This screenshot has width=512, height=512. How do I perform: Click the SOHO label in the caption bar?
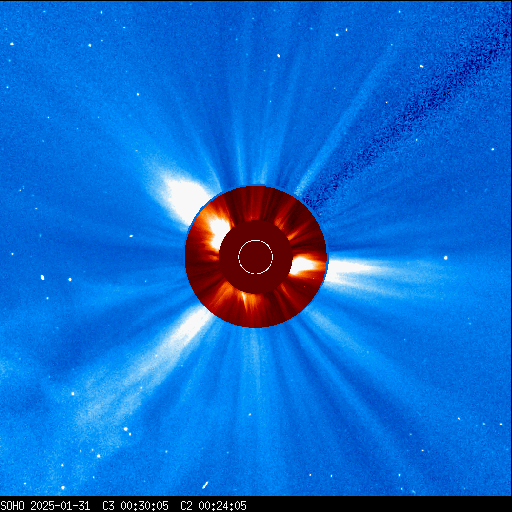pos(12,506)
